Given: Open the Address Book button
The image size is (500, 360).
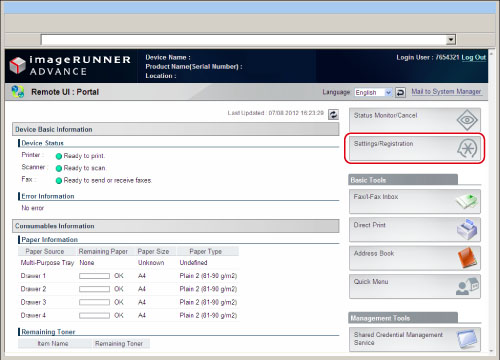Looking at the screenshot, I should point(415,258).
